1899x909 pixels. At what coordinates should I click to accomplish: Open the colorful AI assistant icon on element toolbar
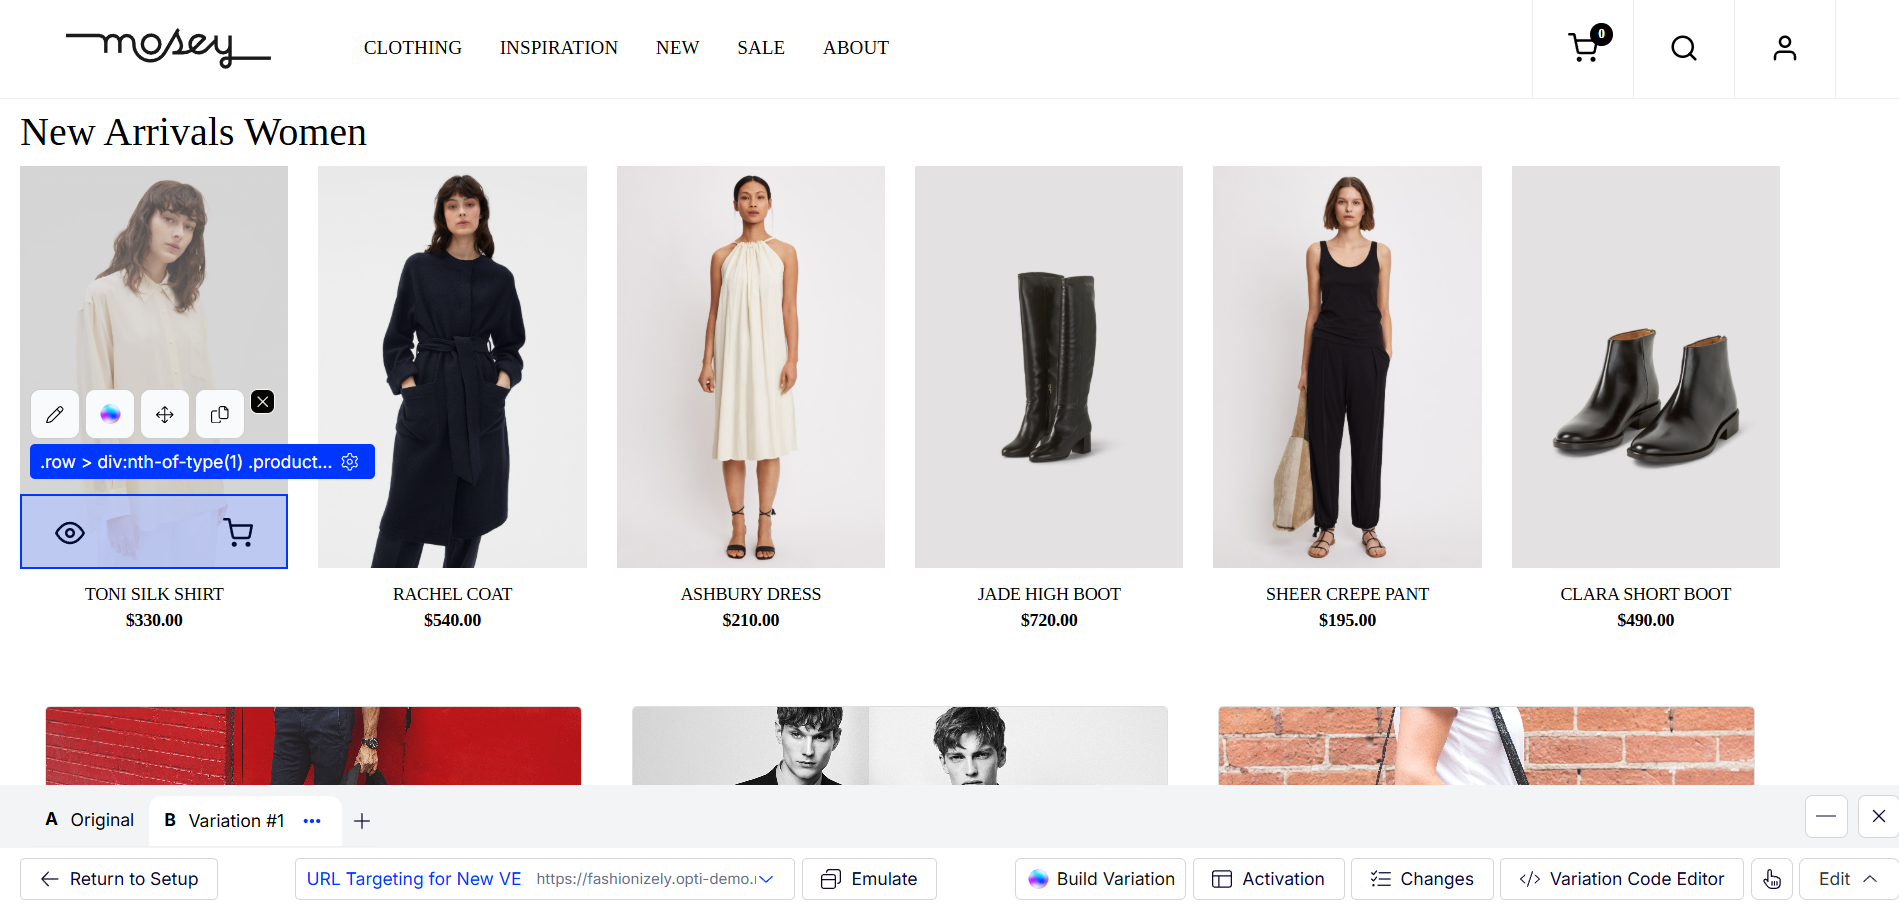tap(110, 414)
